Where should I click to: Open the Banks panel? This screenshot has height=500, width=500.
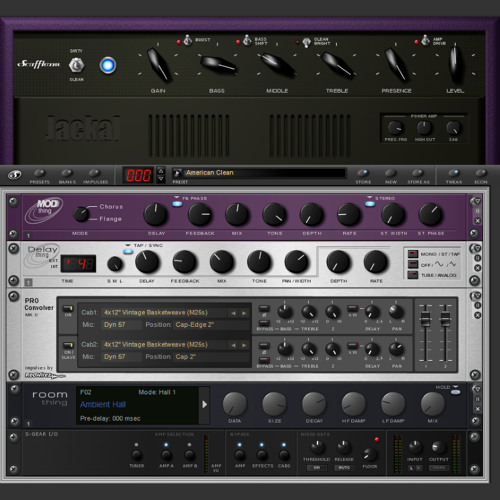tap(67, 173)
